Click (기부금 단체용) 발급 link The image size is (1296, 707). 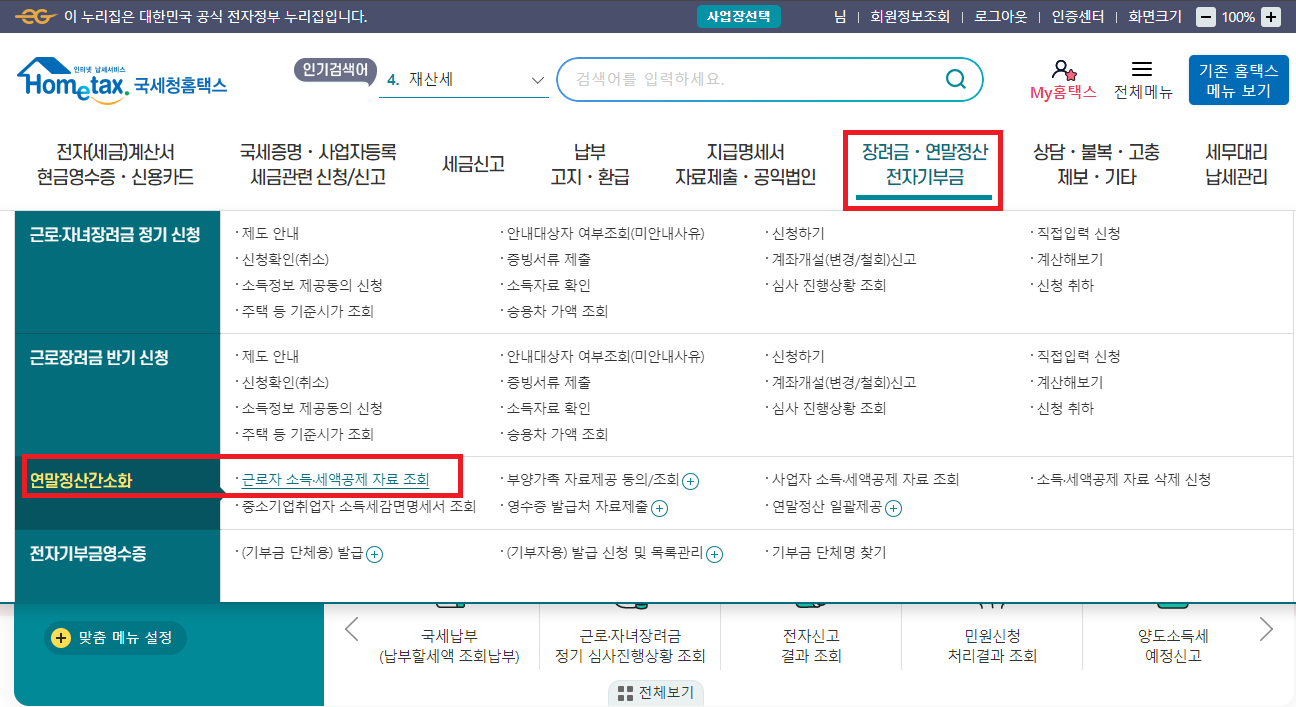302,553
